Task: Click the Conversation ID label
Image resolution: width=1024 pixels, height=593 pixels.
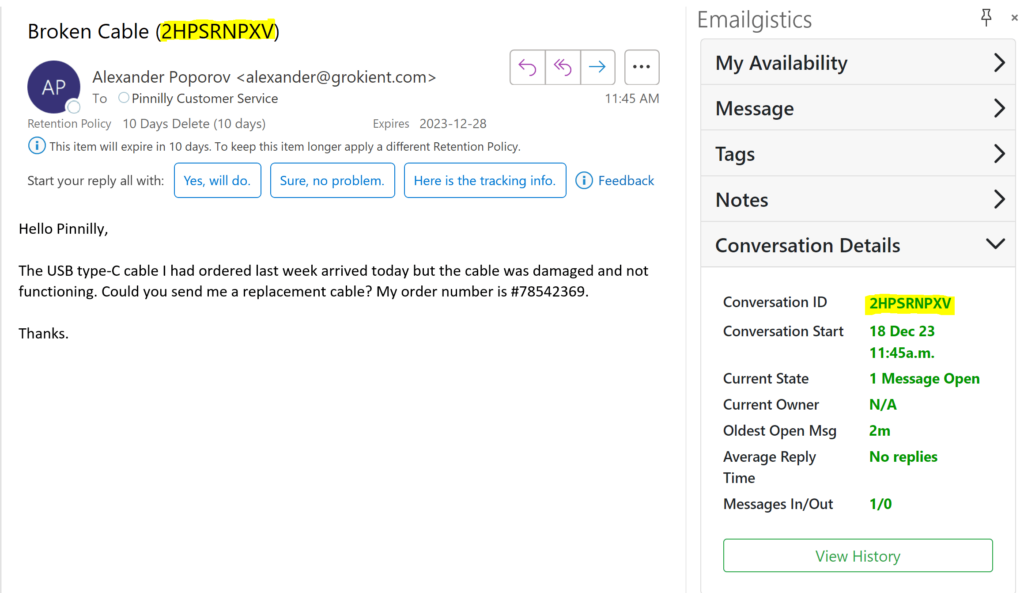Action: (x=775, y=302)
